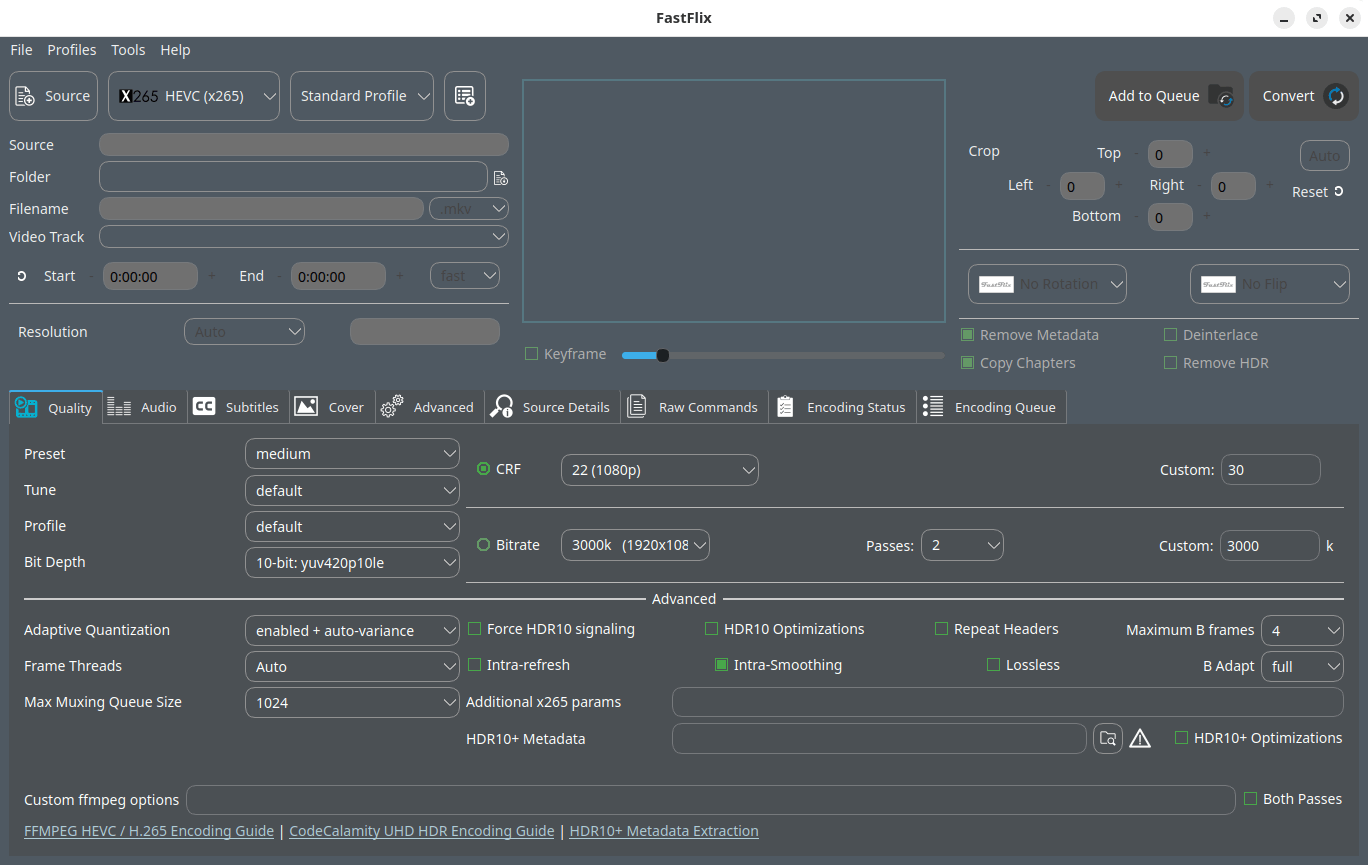Select the CRF radio button

click(x=484, y=469)
